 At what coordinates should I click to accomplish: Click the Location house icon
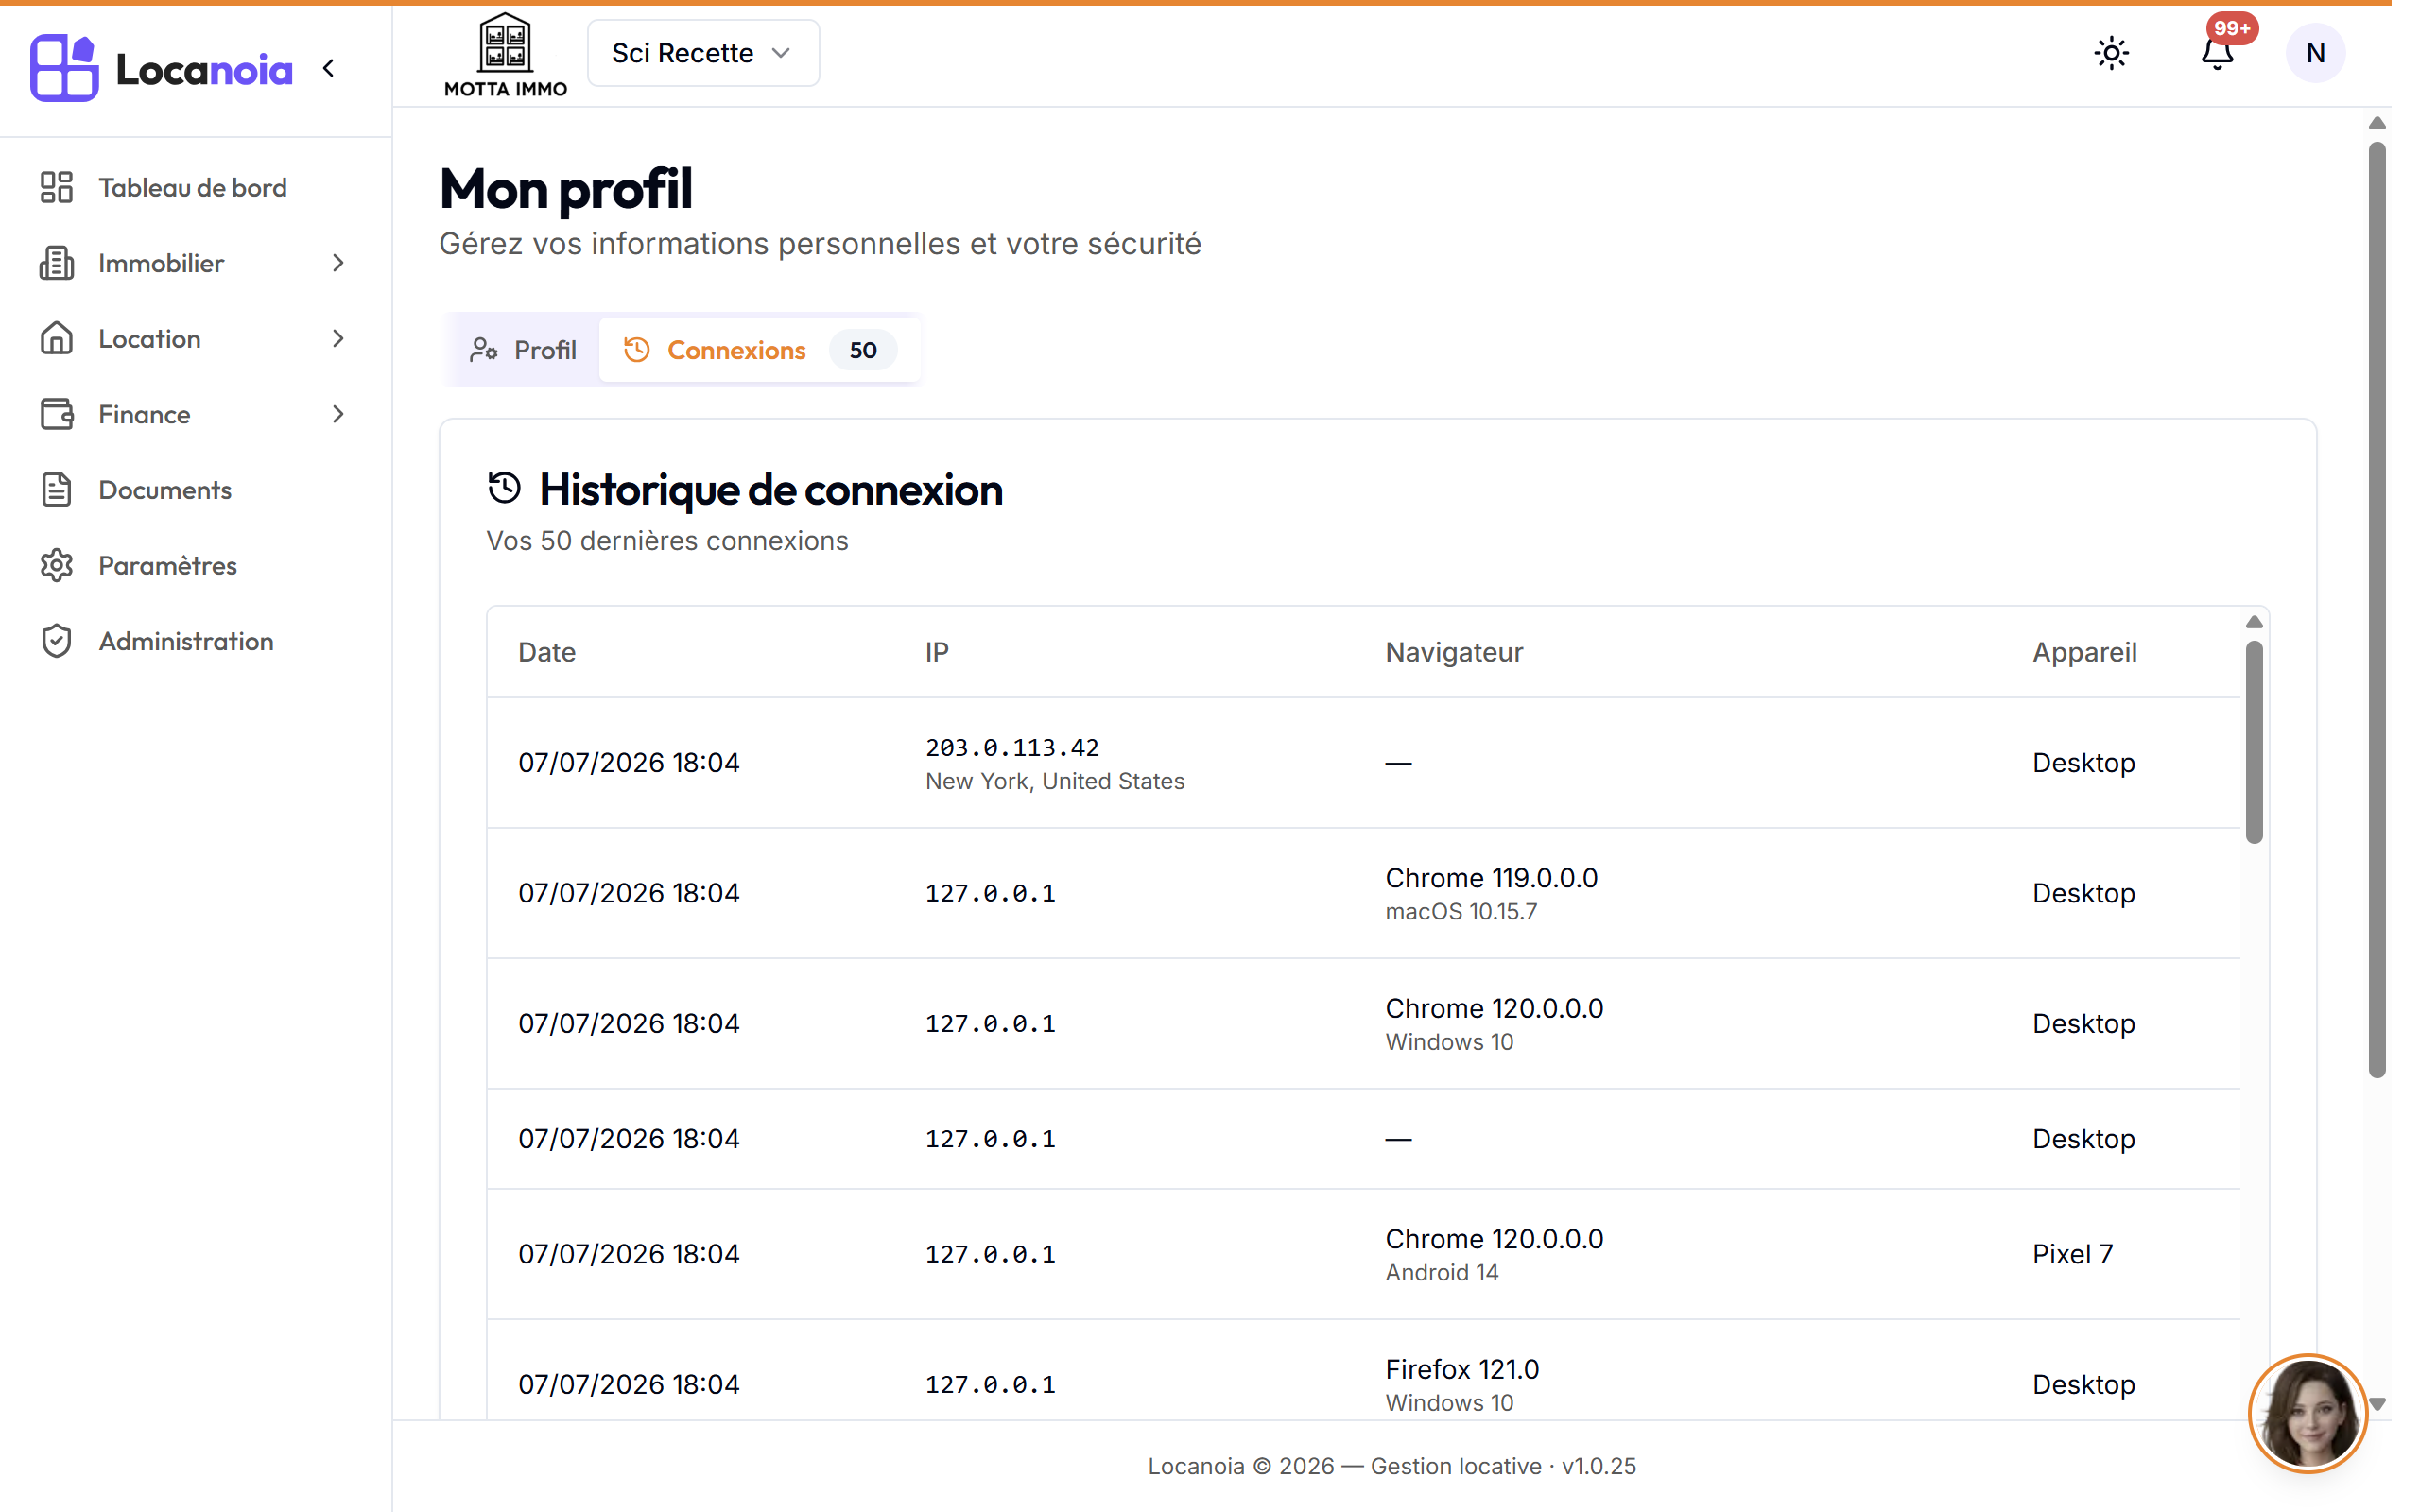(57, 338)
